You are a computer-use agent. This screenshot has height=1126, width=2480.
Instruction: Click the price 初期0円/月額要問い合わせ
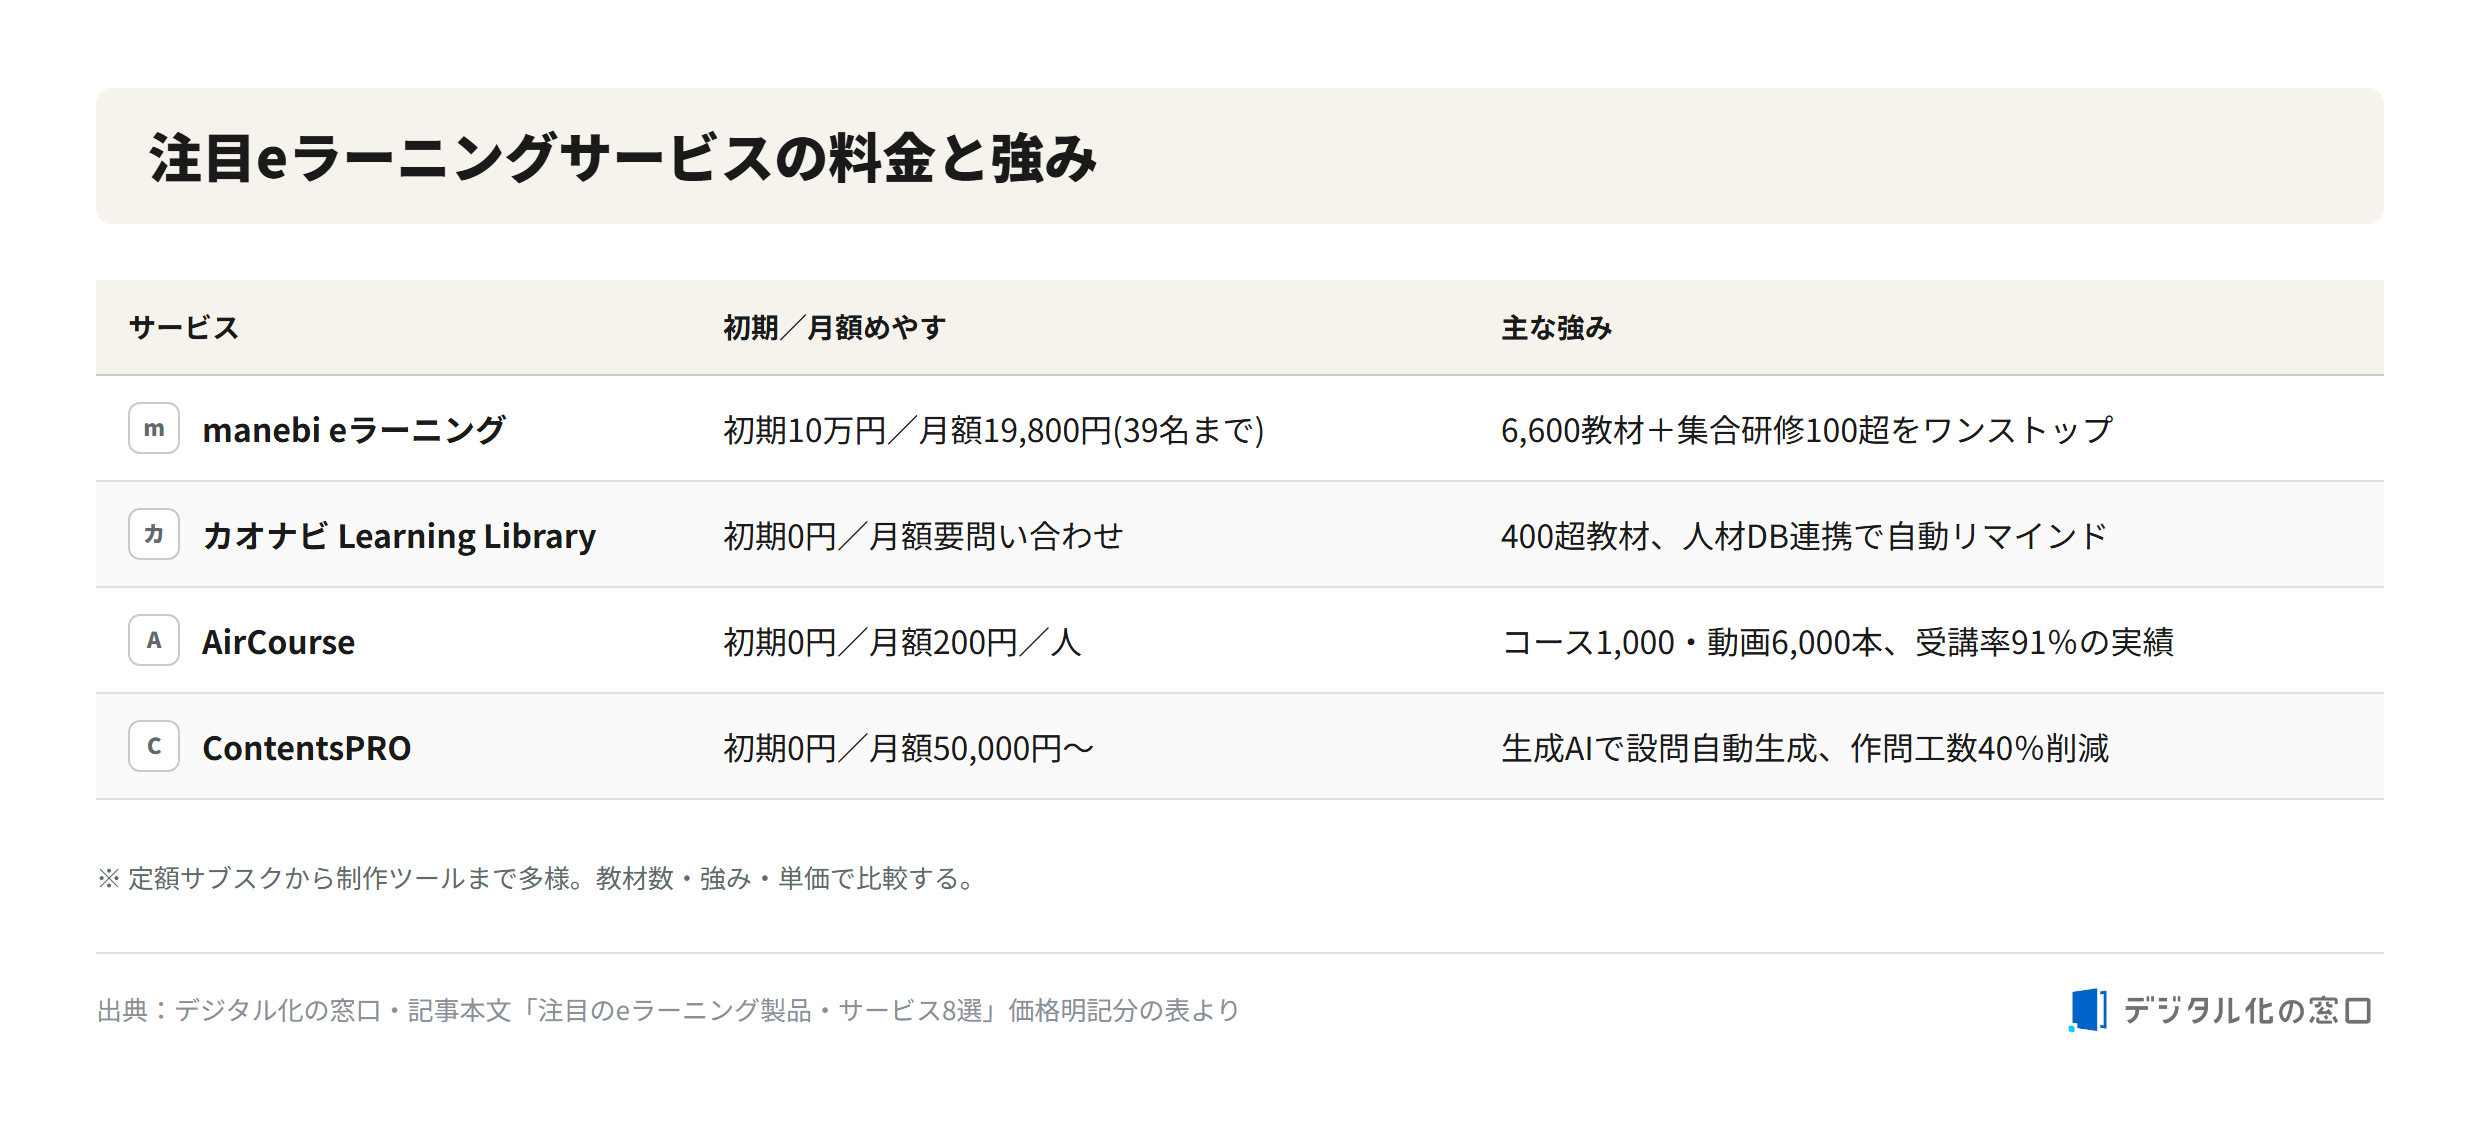[x=923, y=536]
